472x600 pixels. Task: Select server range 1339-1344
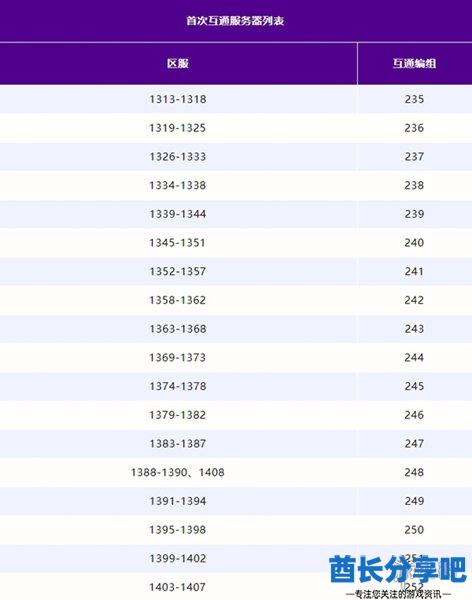point(178,214)
